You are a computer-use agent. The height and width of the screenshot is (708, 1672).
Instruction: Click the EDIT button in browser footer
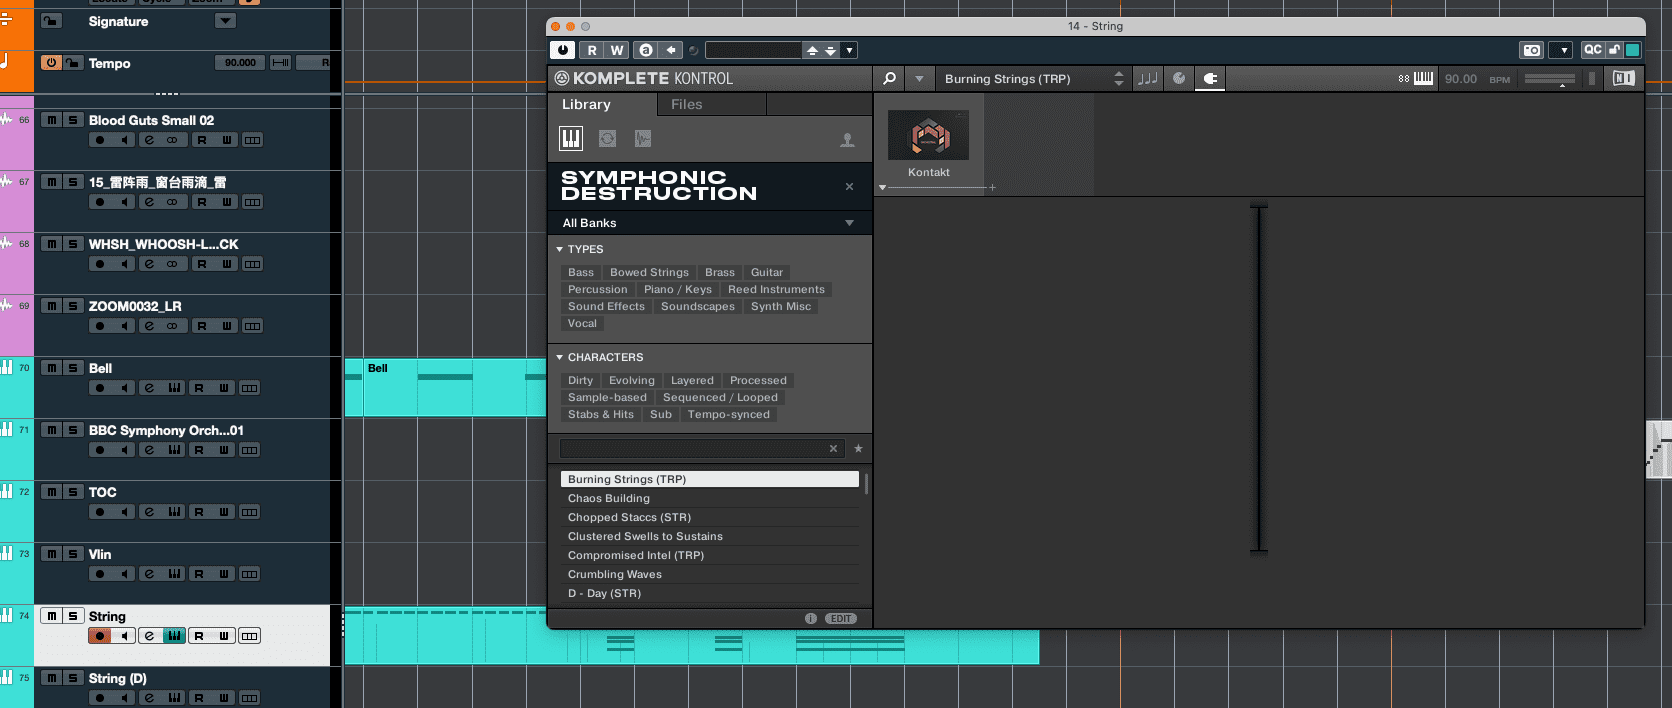(x=841, y=618)
